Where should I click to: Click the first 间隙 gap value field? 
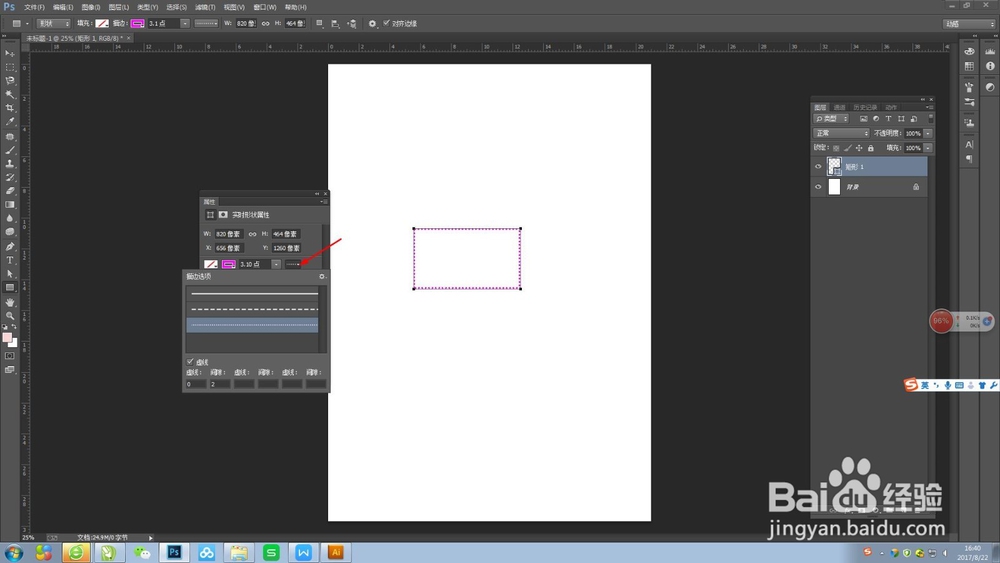pos(220,384)
